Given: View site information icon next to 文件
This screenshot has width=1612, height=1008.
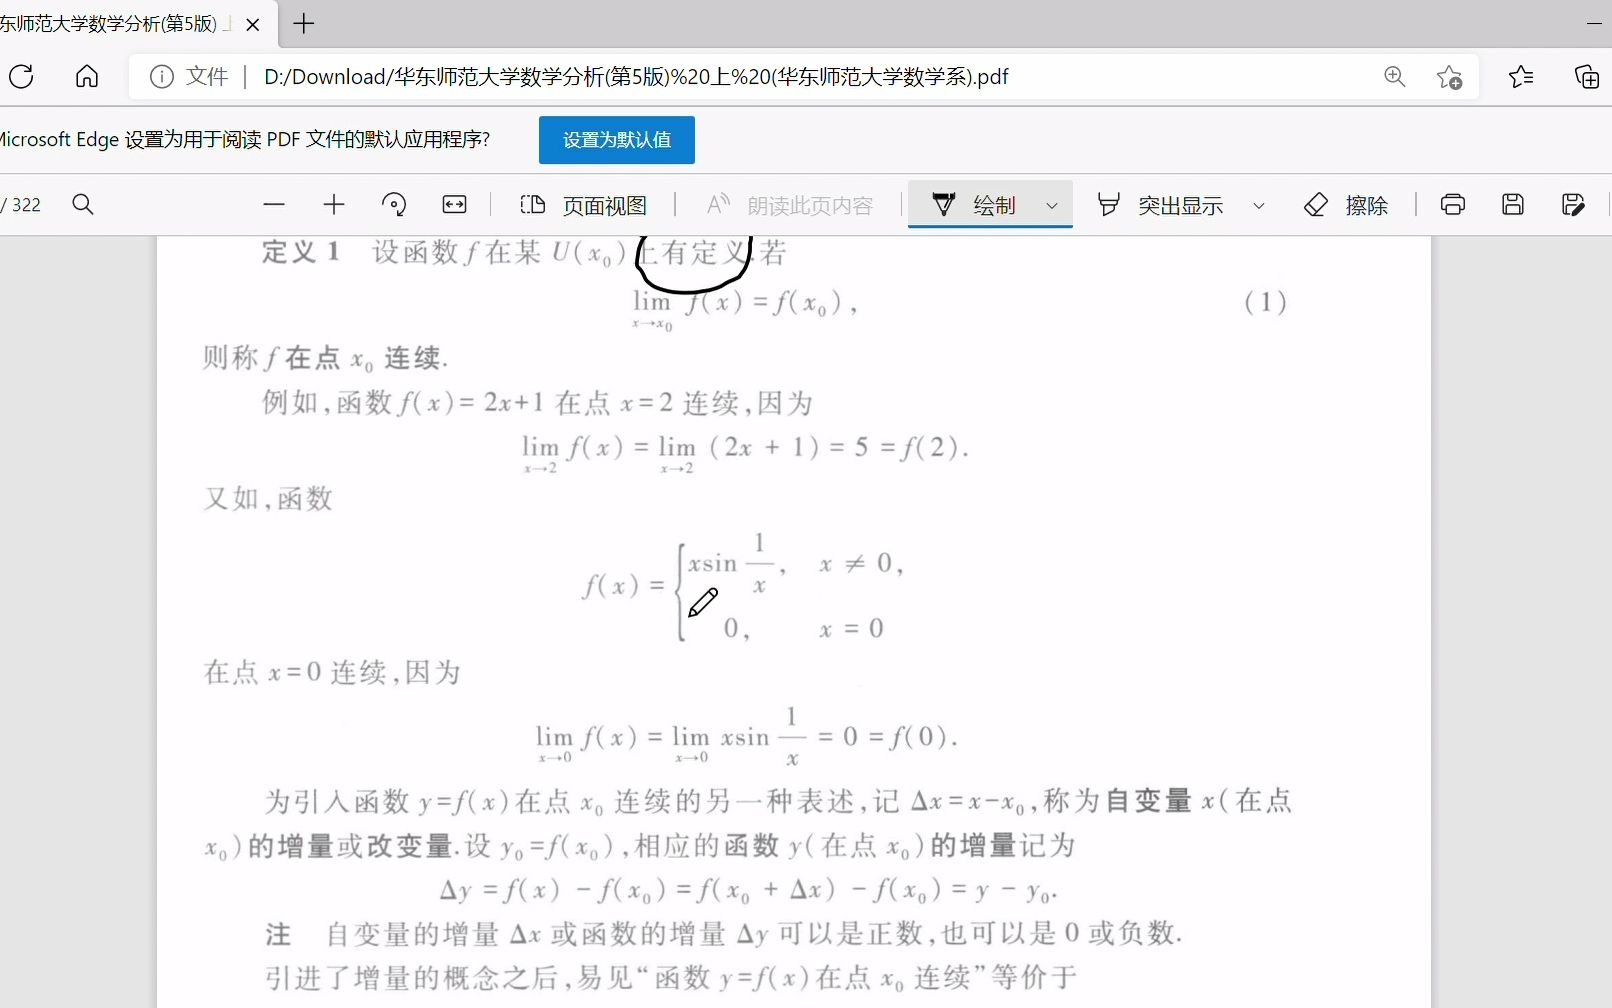Looking at the screenshot, I should [162, 76].
